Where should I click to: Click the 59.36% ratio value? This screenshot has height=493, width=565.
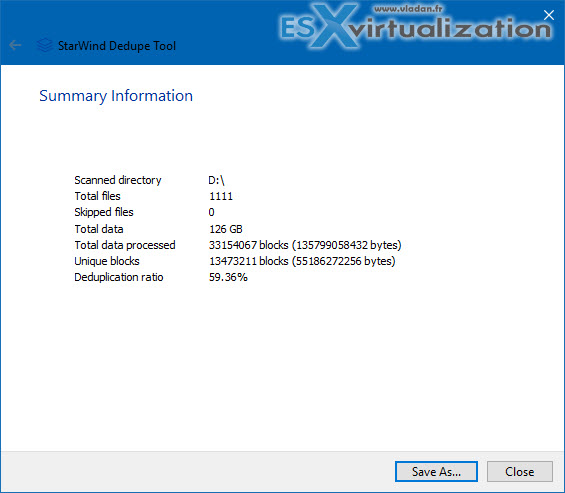228,277
